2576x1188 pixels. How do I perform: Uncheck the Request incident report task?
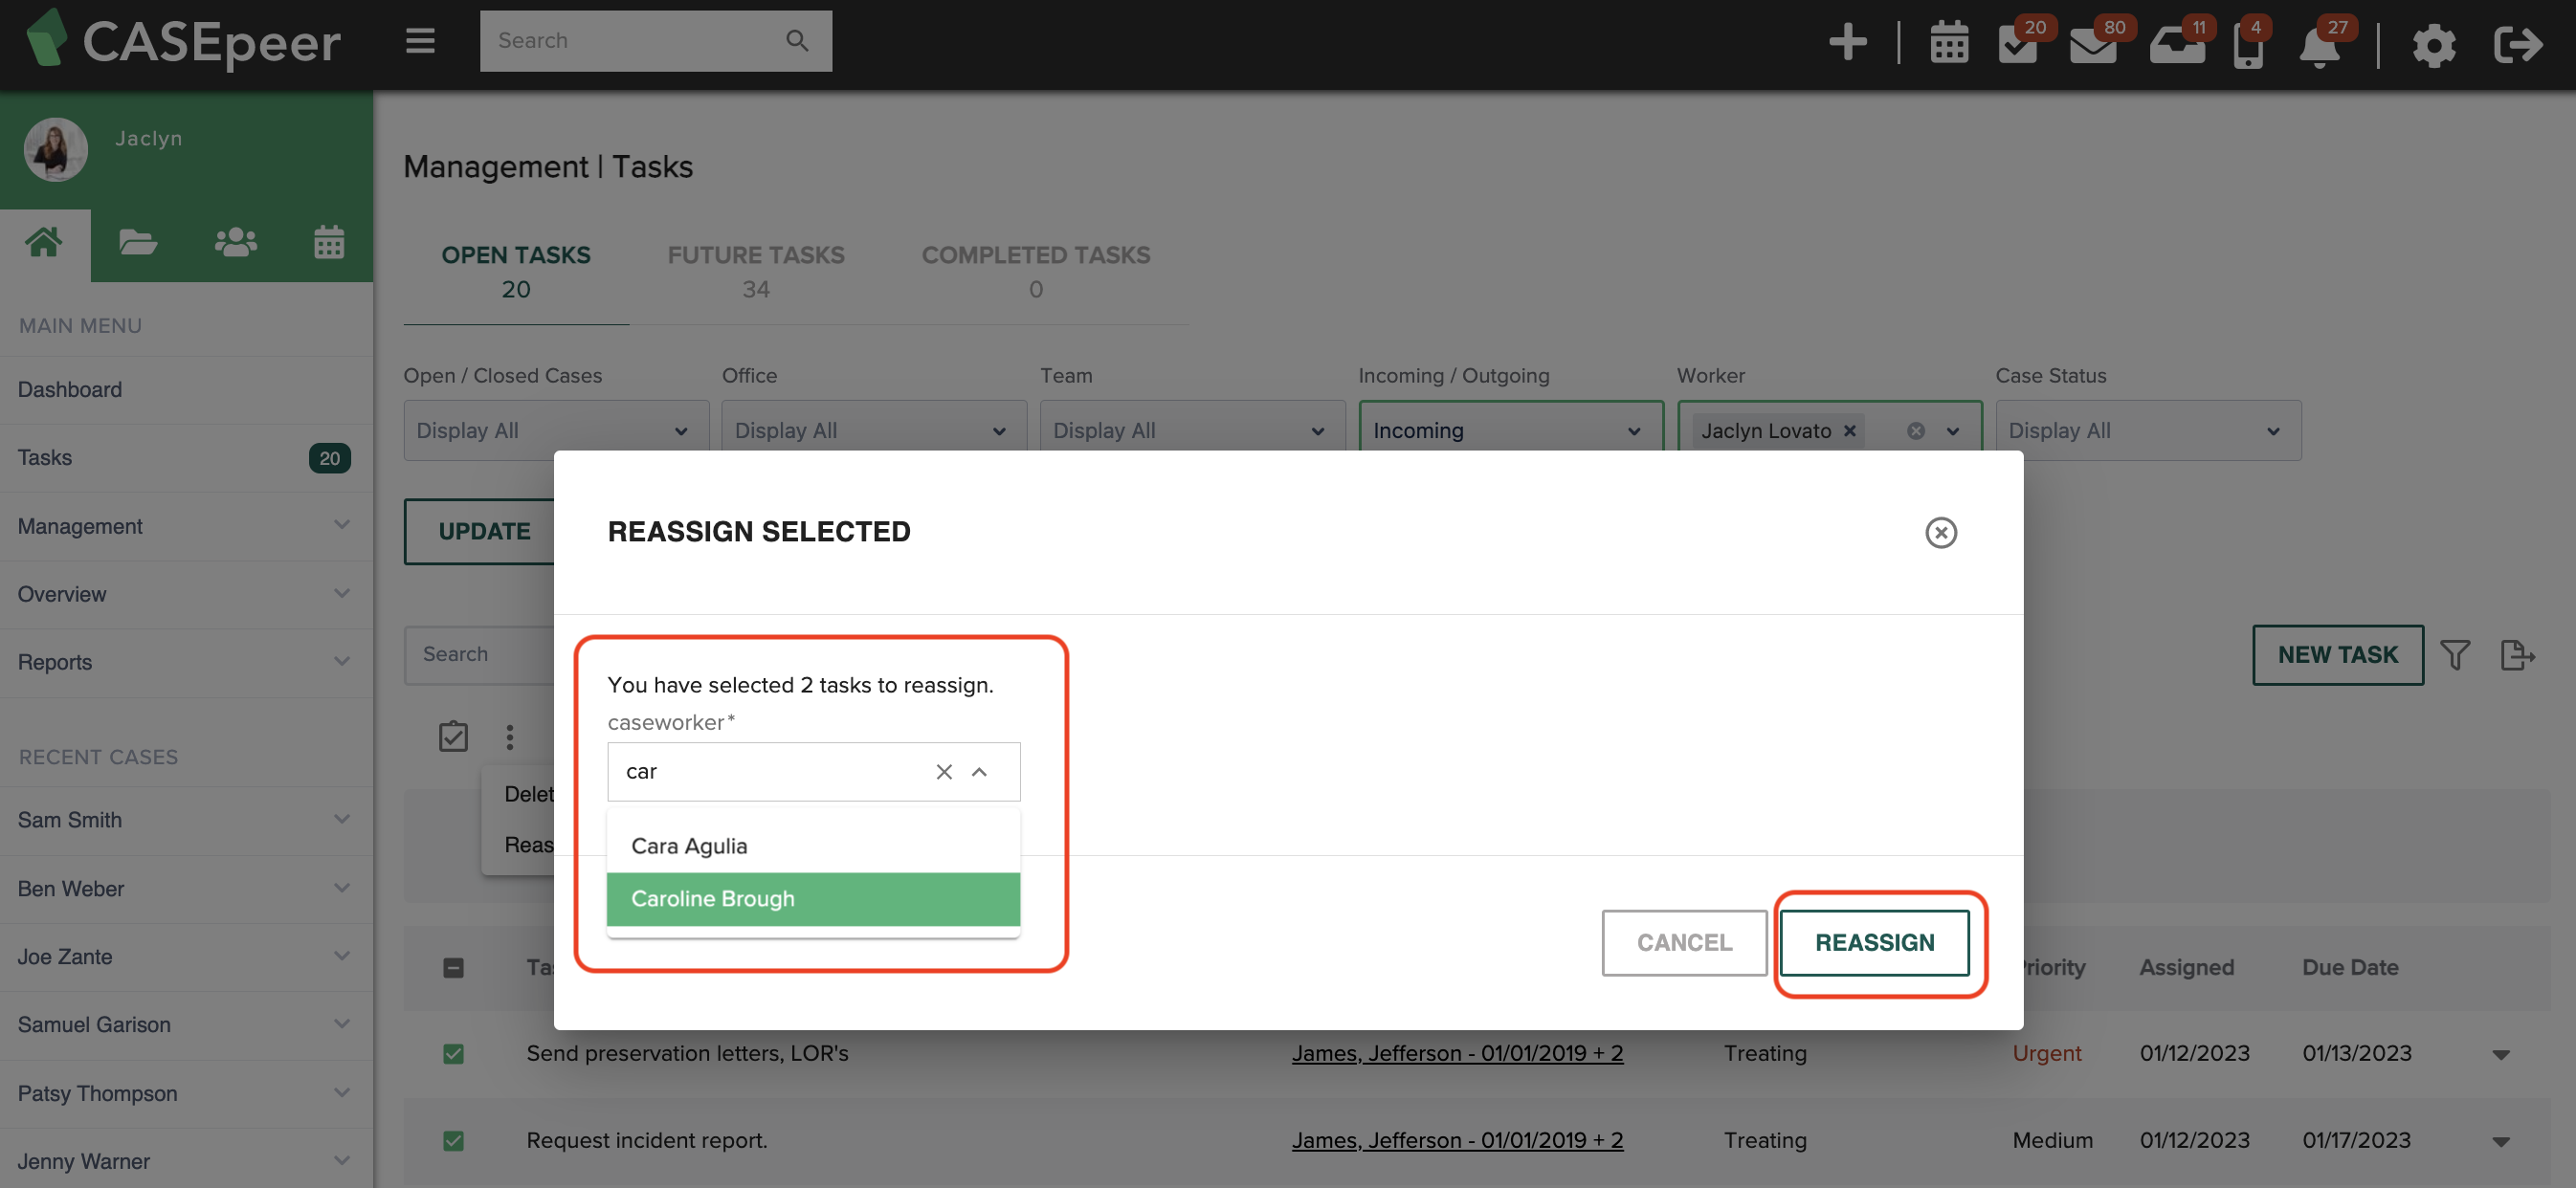453,1140
